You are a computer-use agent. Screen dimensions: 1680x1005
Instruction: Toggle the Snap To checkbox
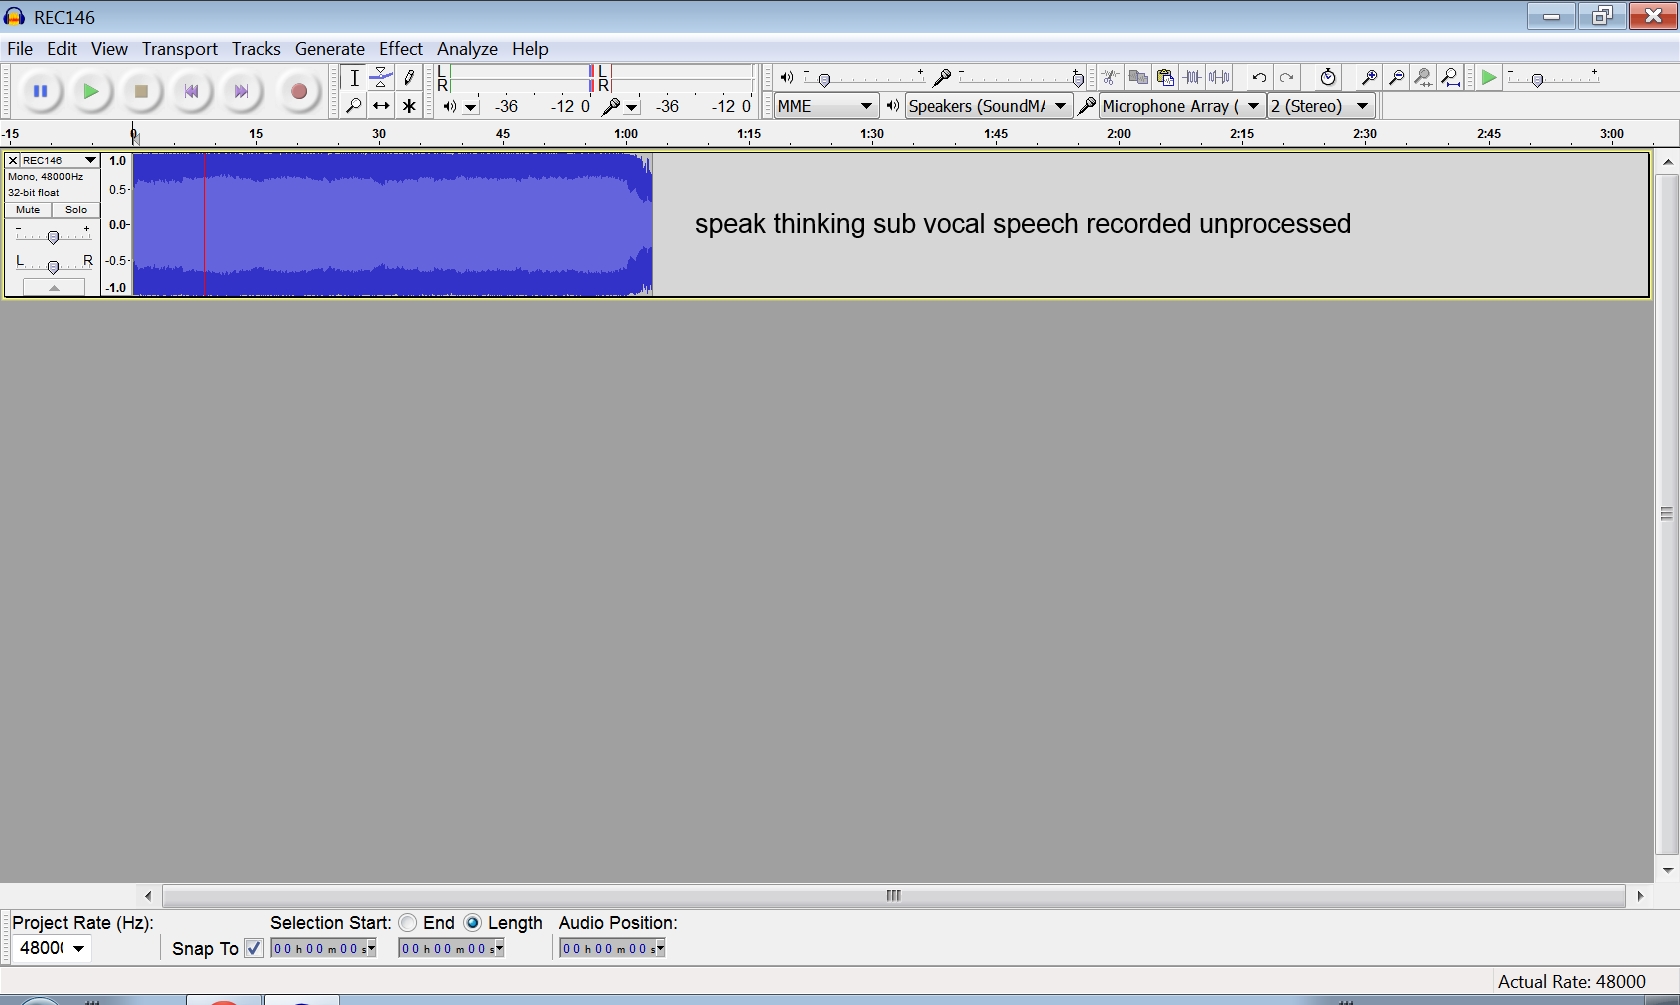(254, 948)
